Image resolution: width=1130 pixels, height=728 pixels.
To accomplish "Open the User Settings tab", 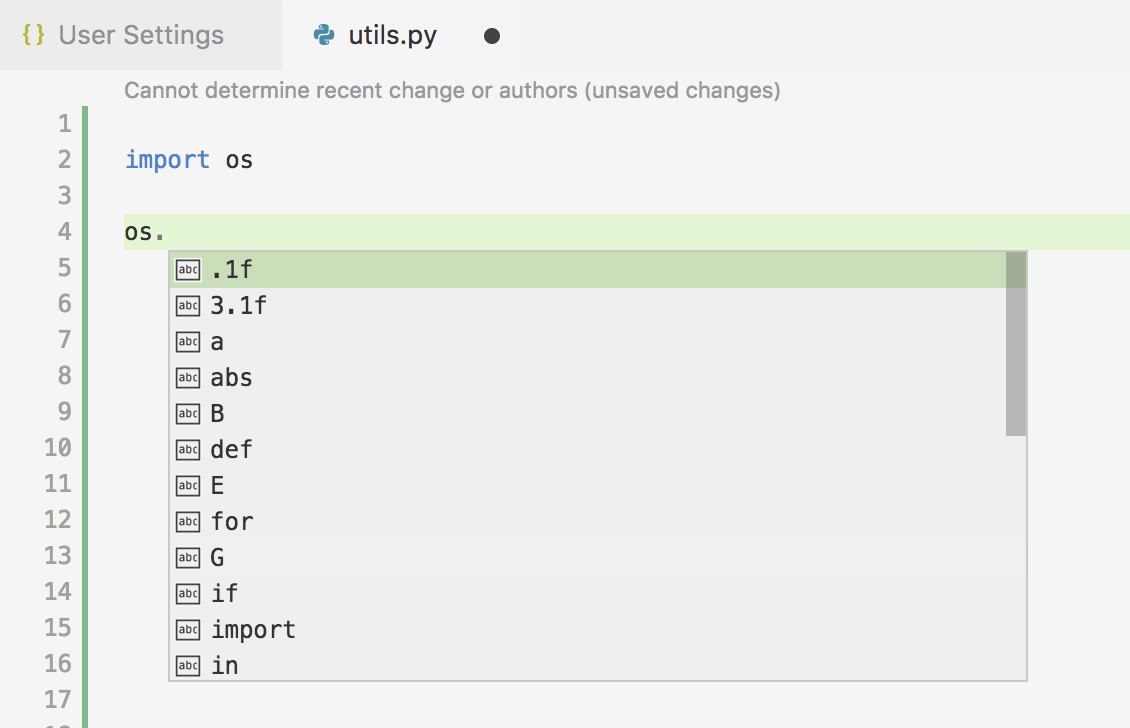I will [140, 34].
